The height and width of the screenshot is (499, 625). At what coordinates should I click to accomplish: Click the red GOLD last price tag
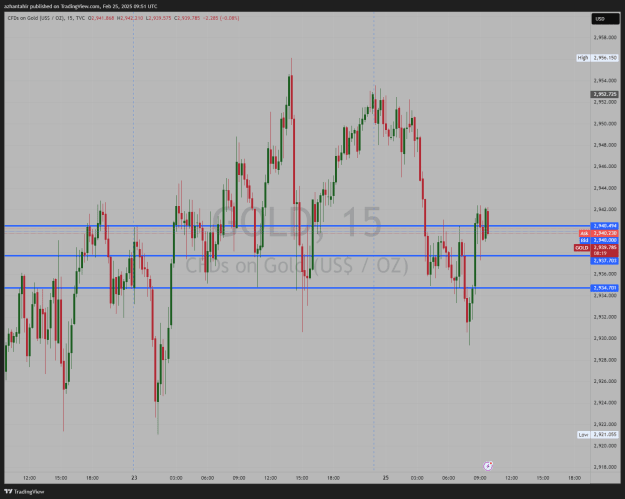pyautogui.click(x=596, y=250)
